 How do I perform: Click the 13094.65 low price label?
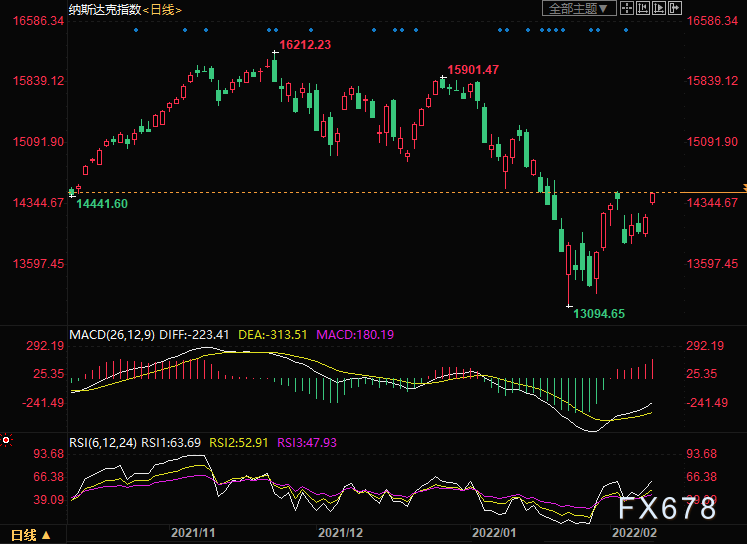click(599, 313)
